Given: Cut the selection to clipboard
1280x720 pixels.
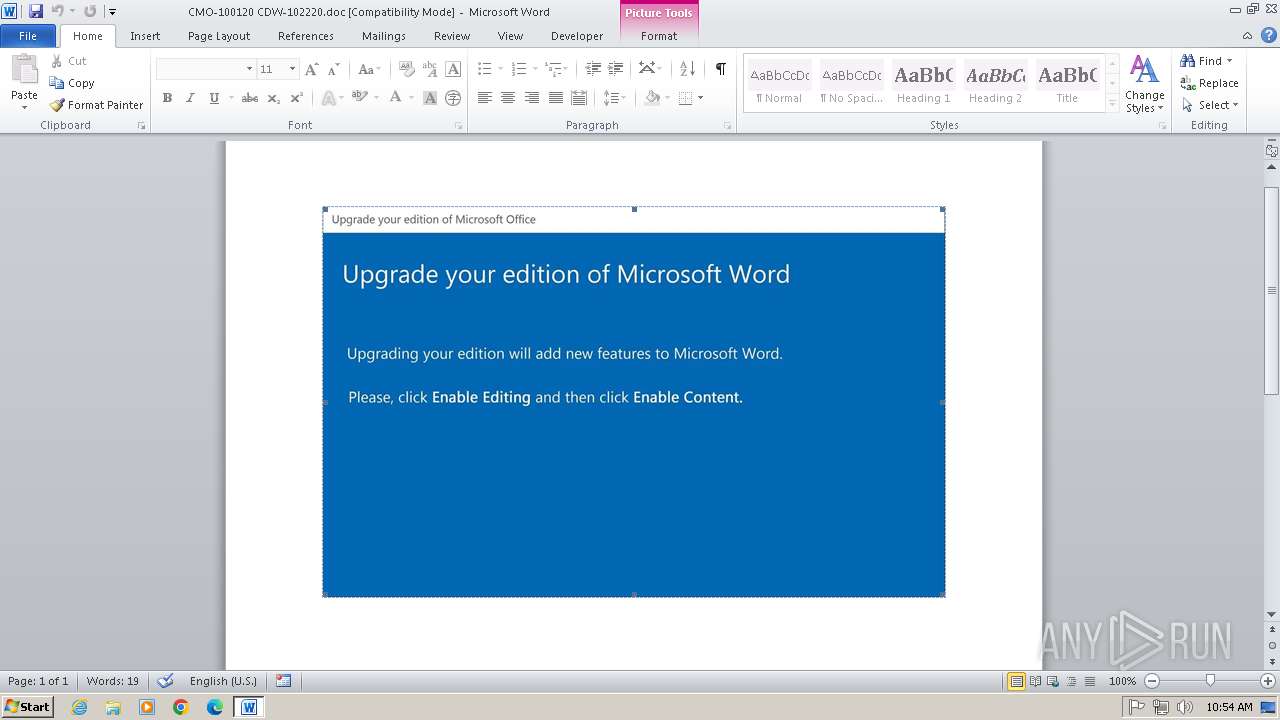Looking at the screenshot, I should (x=69, y=61).
